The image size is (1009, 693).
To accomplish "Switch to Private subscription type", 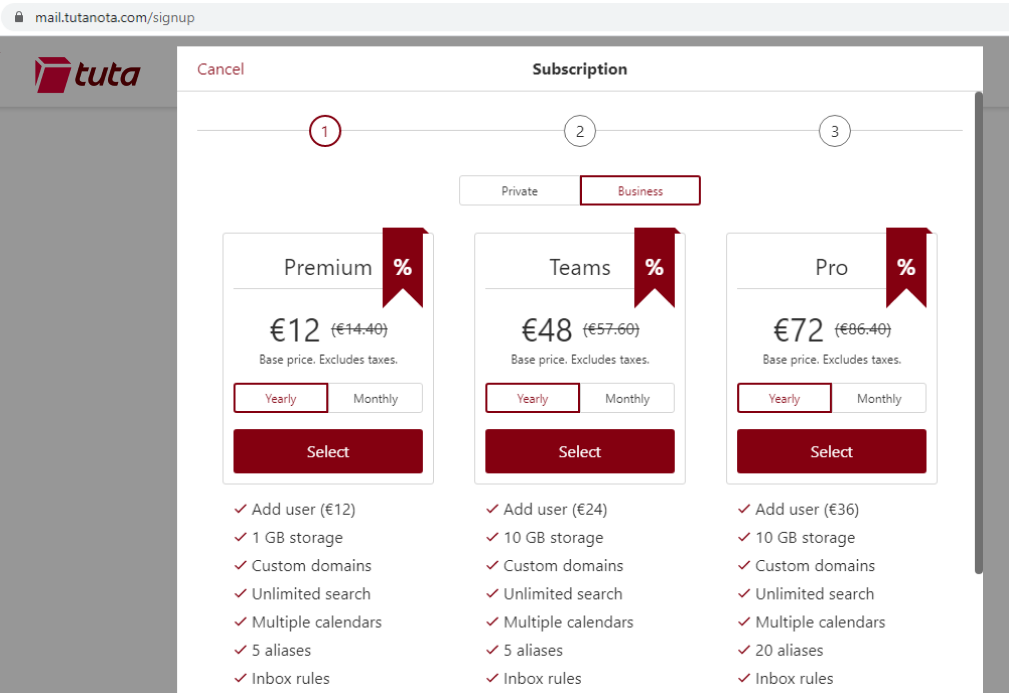I will coord(520,191).
